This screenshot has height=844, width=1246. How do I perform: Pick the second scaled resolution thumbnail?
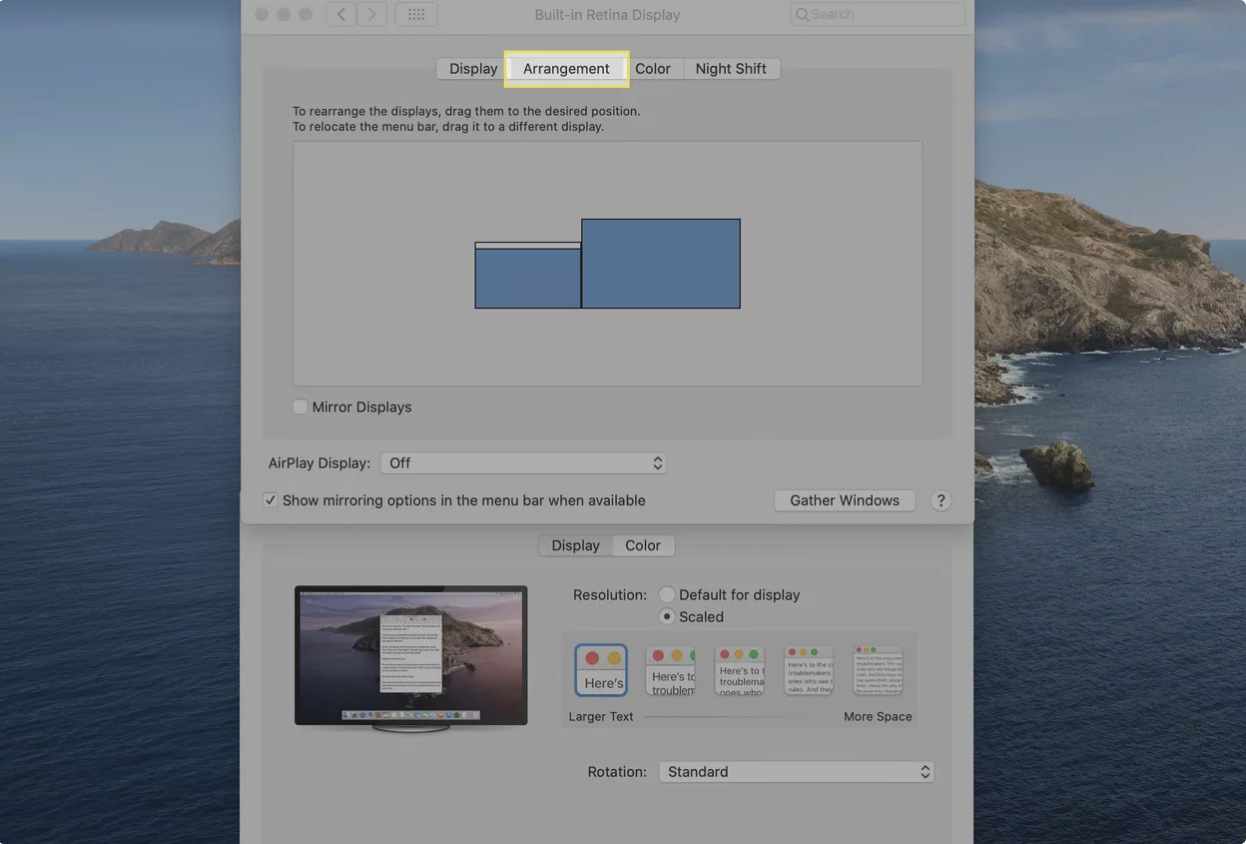(670, 670)
